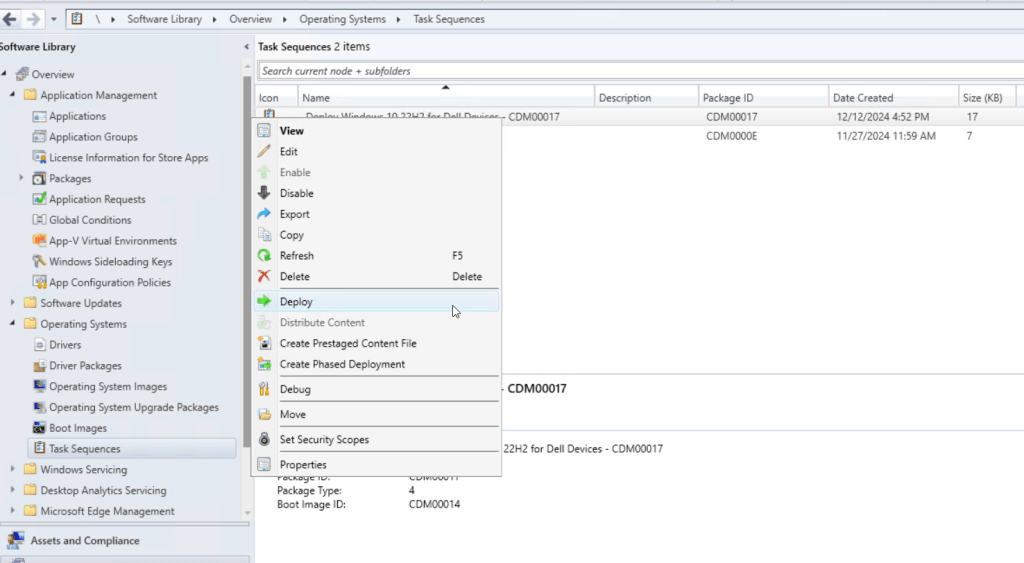Image resolution: width=1024 pixels, height=563 pixels.
Task: Expand the Packages node
Action: [22, 178]
